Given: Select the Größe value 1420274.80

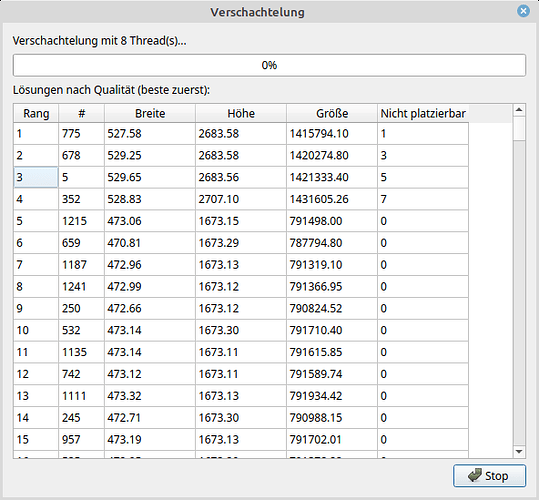Looking at the screenshot, I should tap(332, 155).
